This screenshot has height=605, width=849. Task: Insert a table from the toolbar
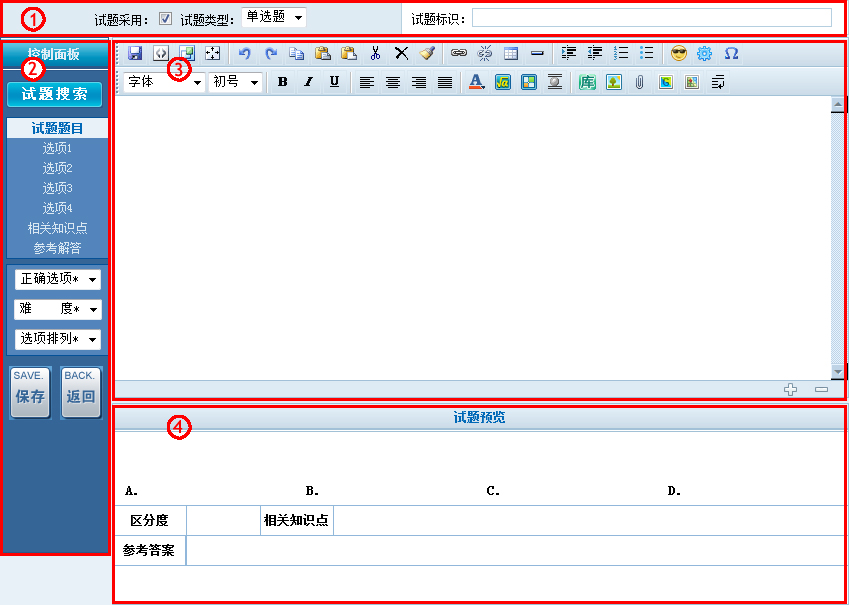pos(511,53)
